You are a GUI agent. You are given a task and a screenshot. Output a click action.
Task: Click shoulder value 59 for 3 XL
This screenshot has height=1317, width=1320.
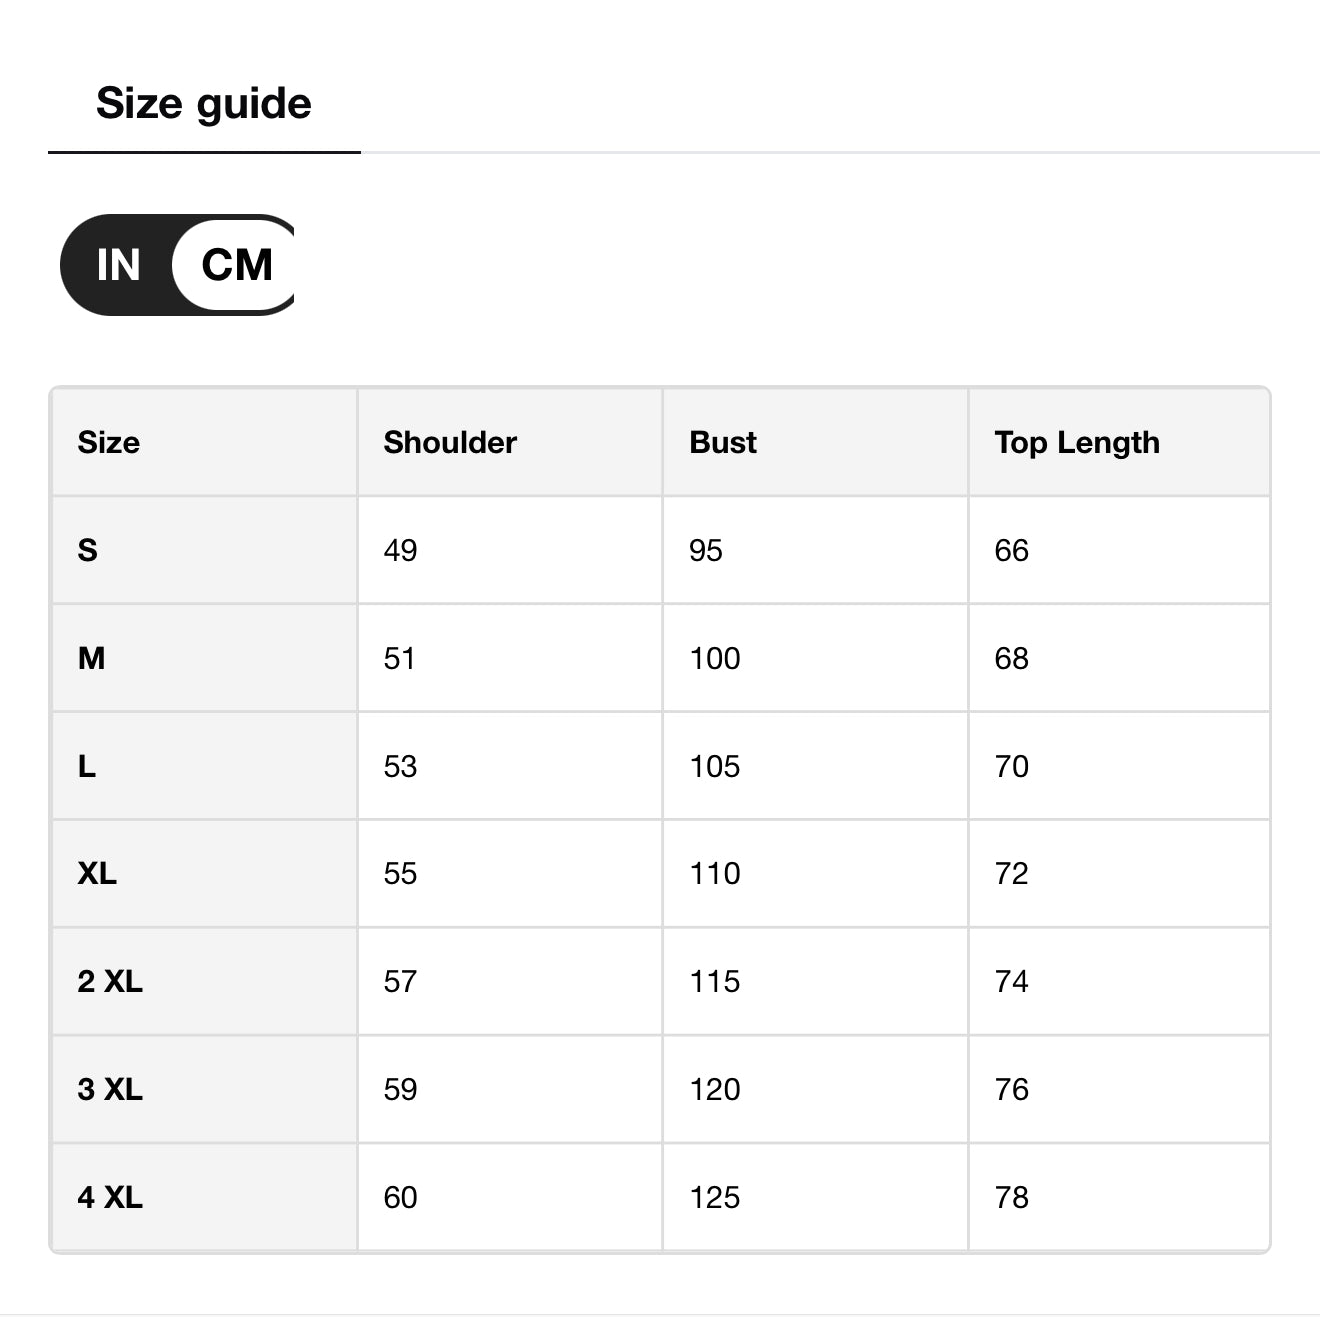(x=400, y=1089)
